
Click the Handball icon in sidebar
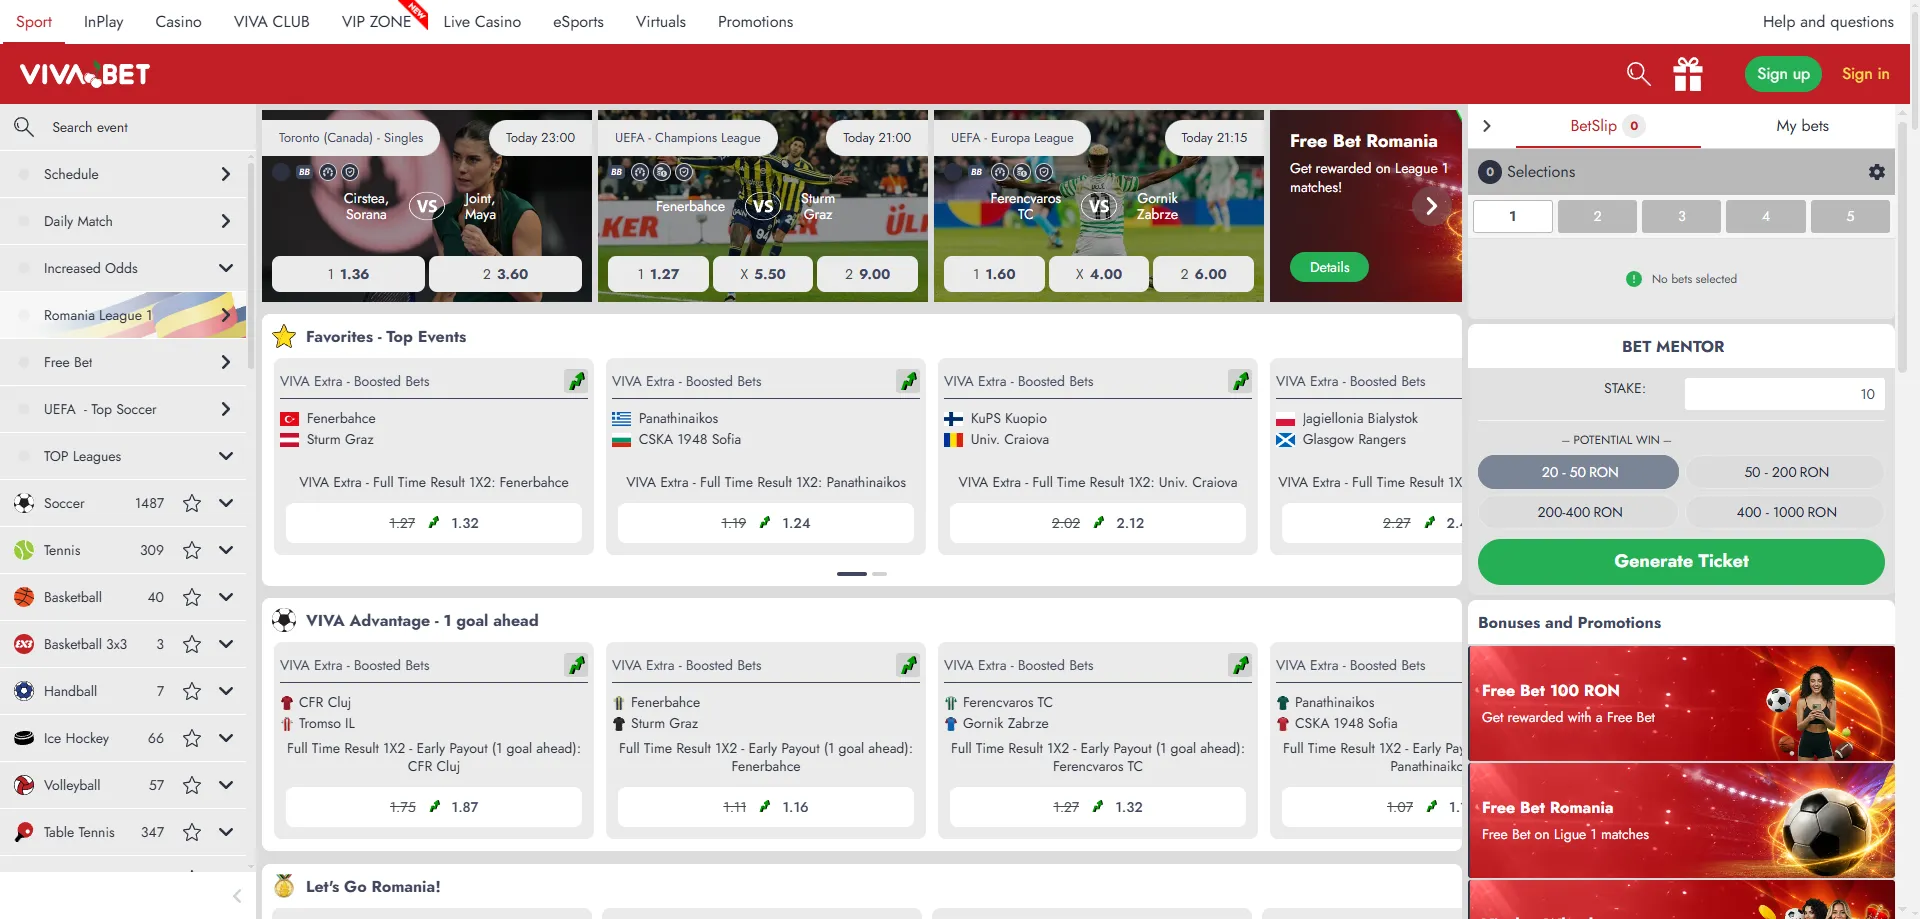[24, 691]
